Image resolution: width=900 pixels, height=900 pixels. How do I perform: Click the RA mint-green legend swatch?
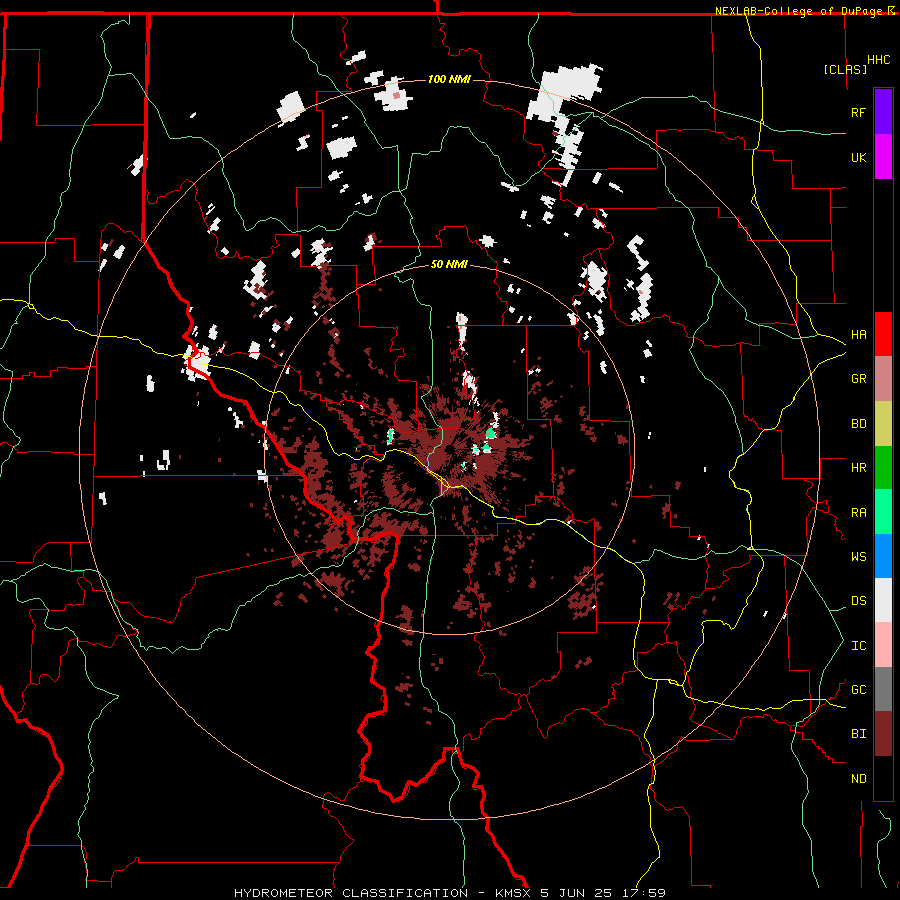click(x=883, y=512)
